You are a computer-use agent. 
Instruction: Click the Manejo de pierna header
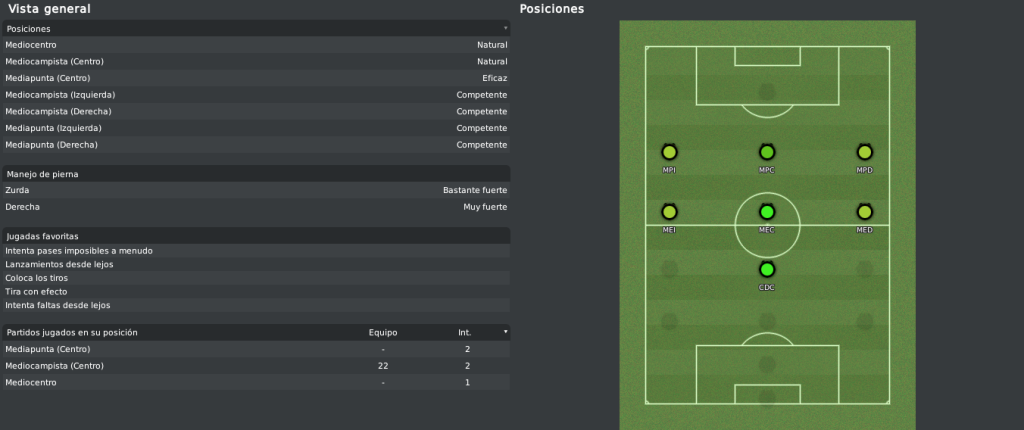(x=256, y=174)
